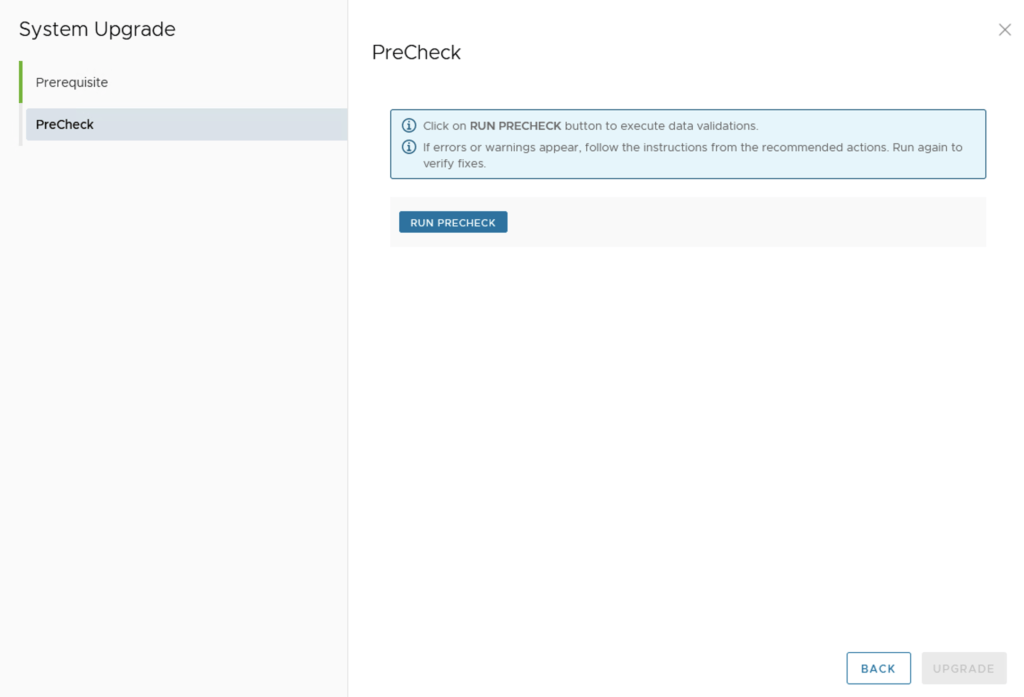This screenshot has width=1024, height=697.
Task: Open the Prerequisite step in sidebar
Action: pos(72,82)
